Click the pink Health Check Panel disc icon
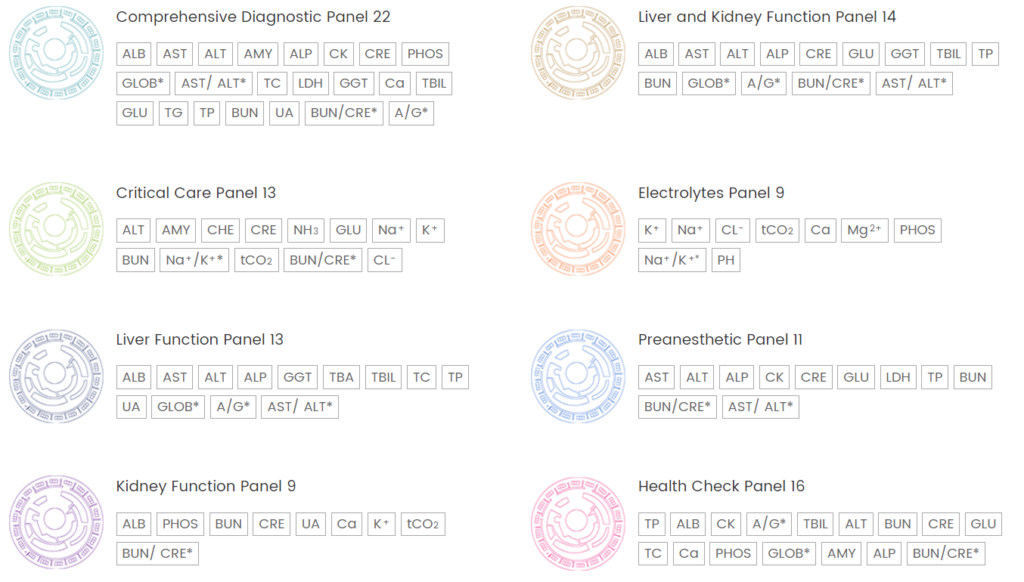 tap(578, 523)
